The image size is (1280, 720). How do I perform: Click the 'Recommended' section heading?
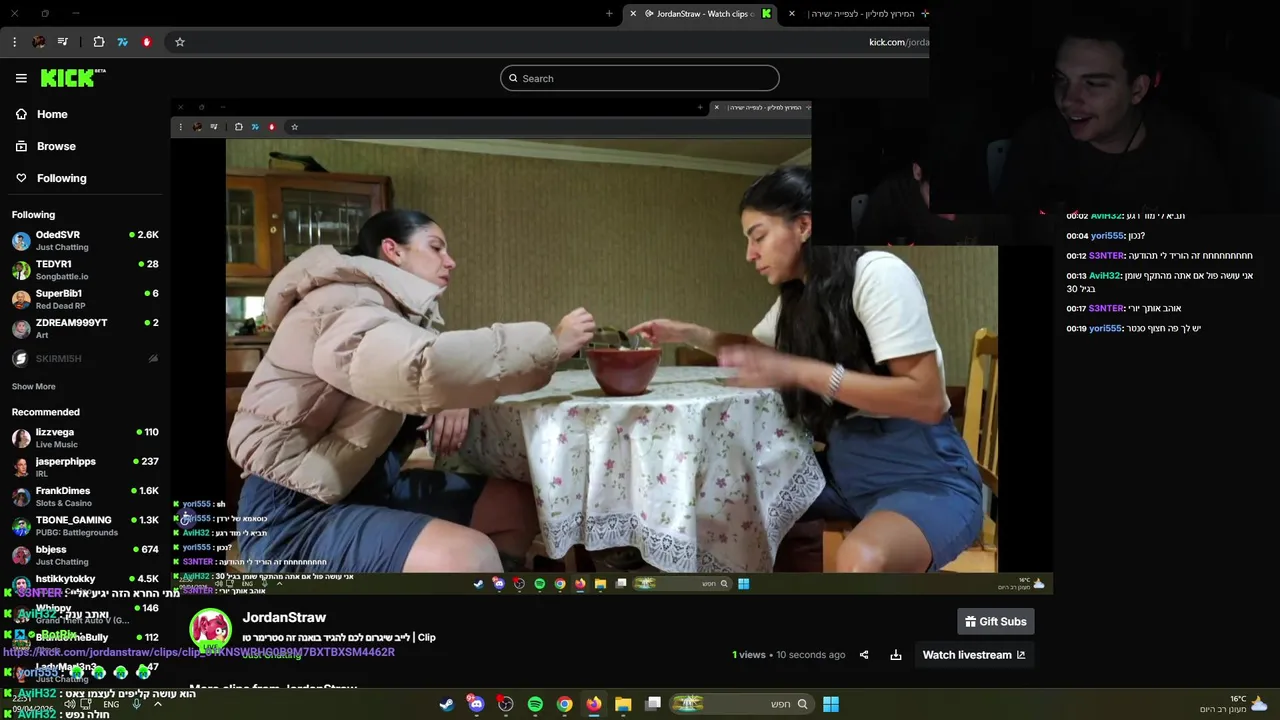click(46, 412)
